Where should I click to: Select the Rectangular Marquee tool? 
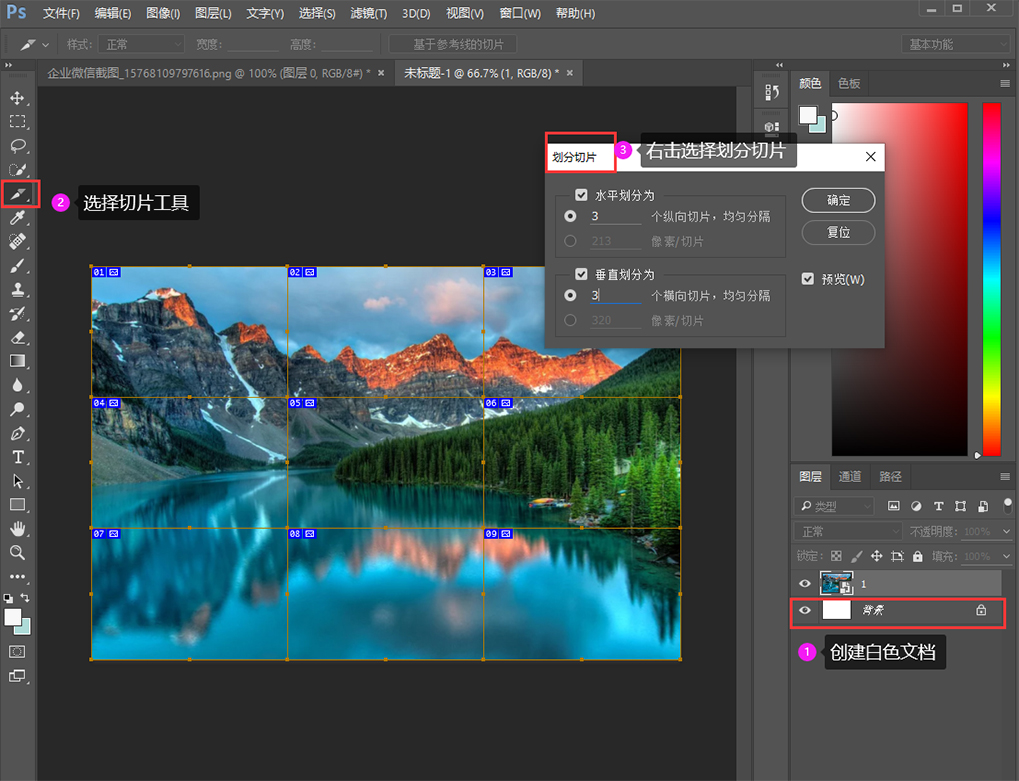pyautogui.click(x=18, y=122)
